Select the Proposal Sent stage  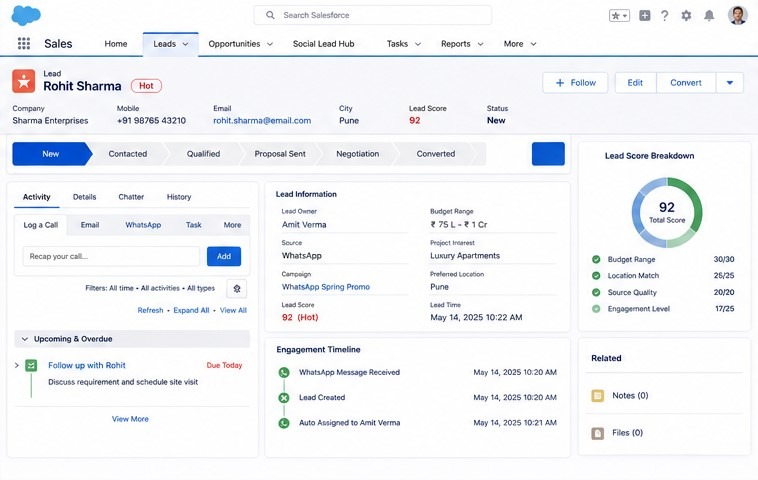280,154
